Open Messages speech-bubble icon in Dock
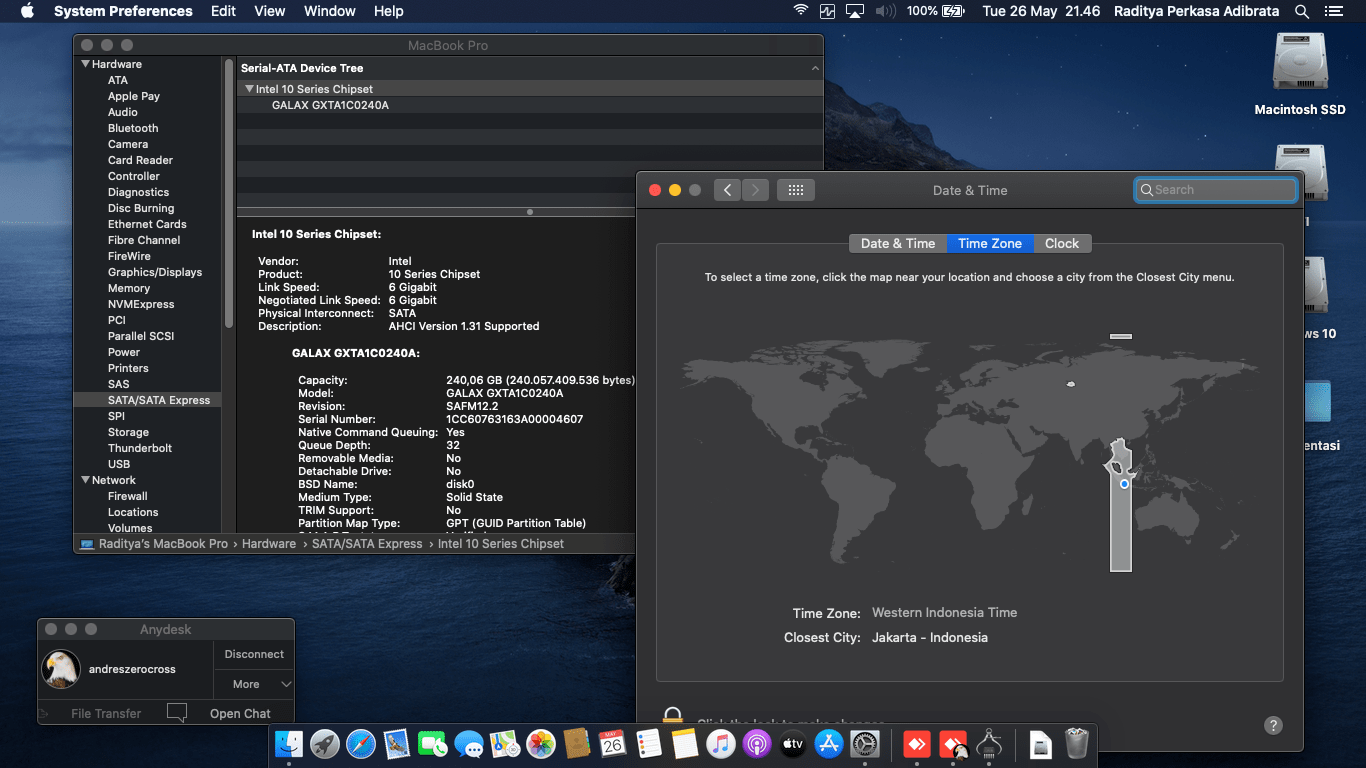1366x768 pixels. click(469, 744)
